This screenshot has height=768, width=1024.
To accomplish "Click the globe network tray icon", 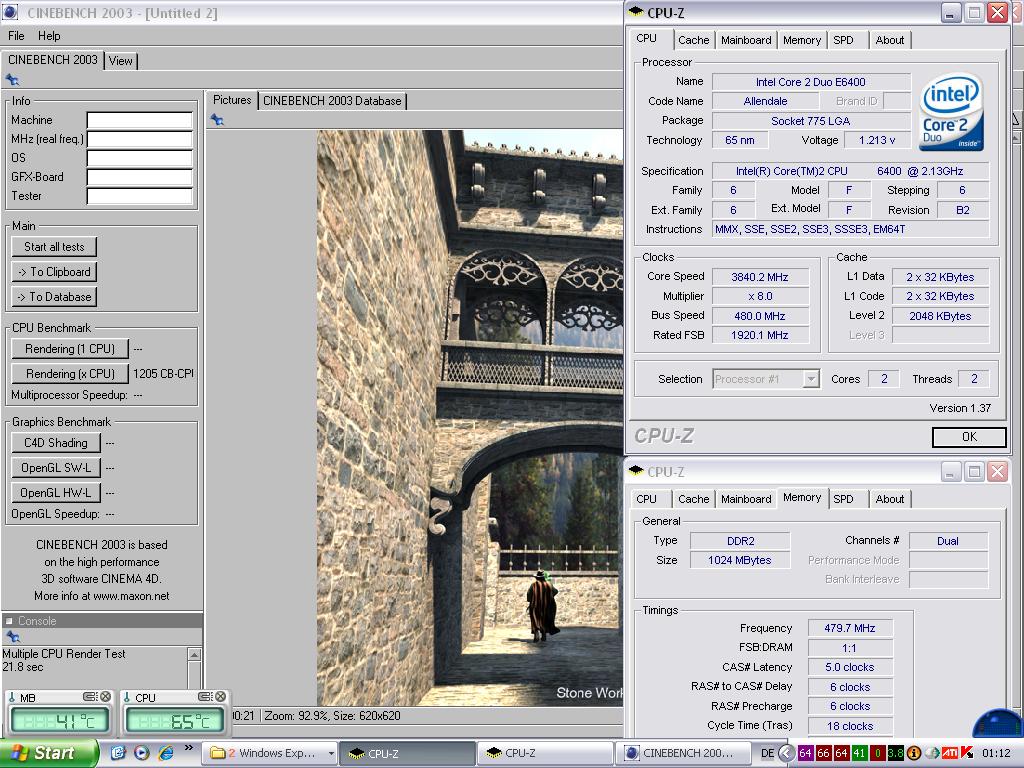I will [x=932, y=753].
